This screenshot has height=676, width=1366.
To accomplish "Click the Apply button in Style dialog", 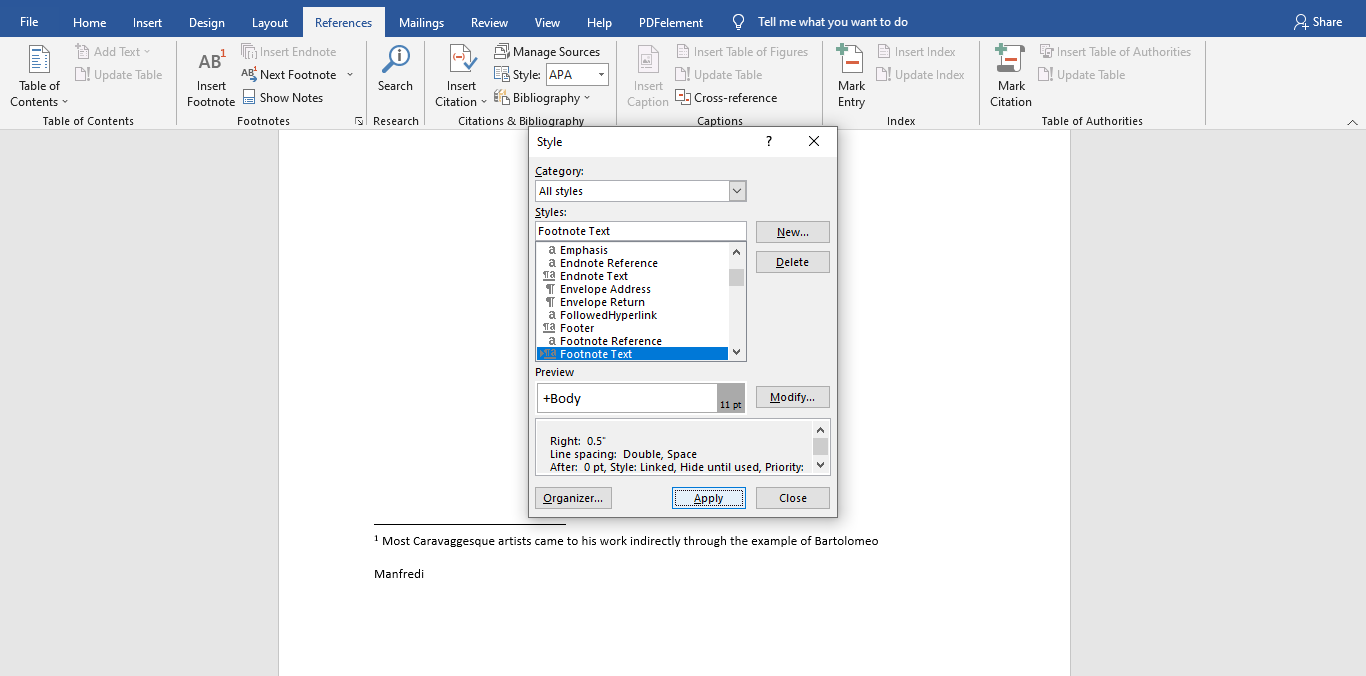I will [708, 497].
